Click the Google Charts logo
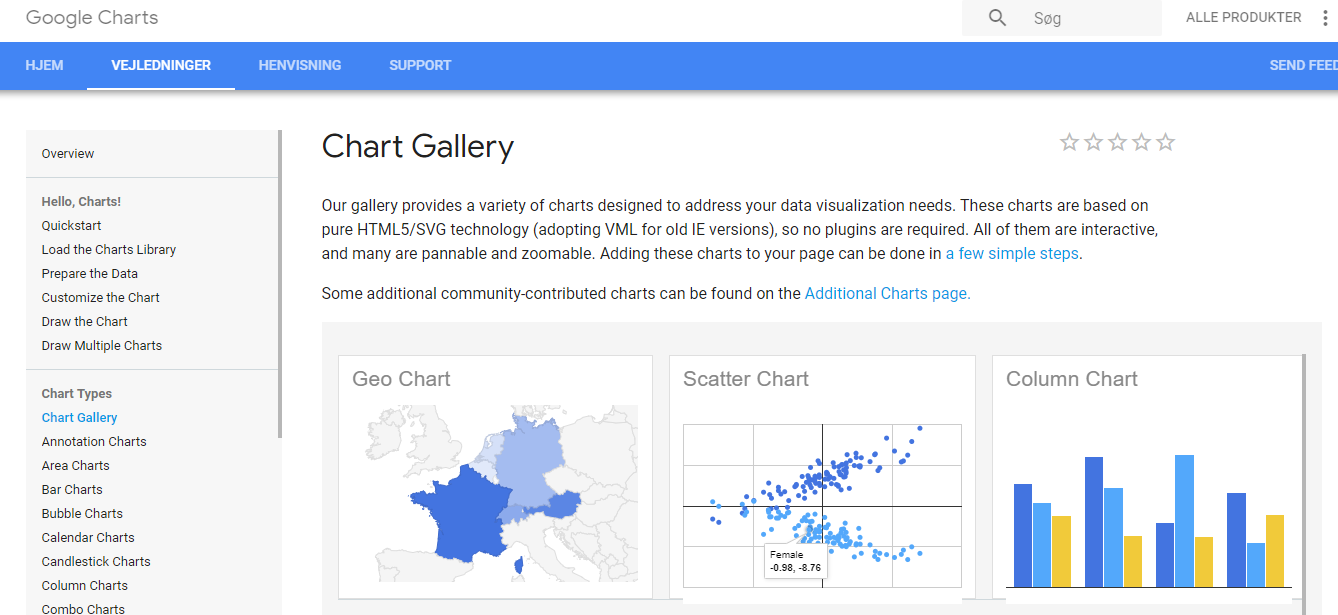1338x615 pixels. pyautogui.click(x=92, y=18)
